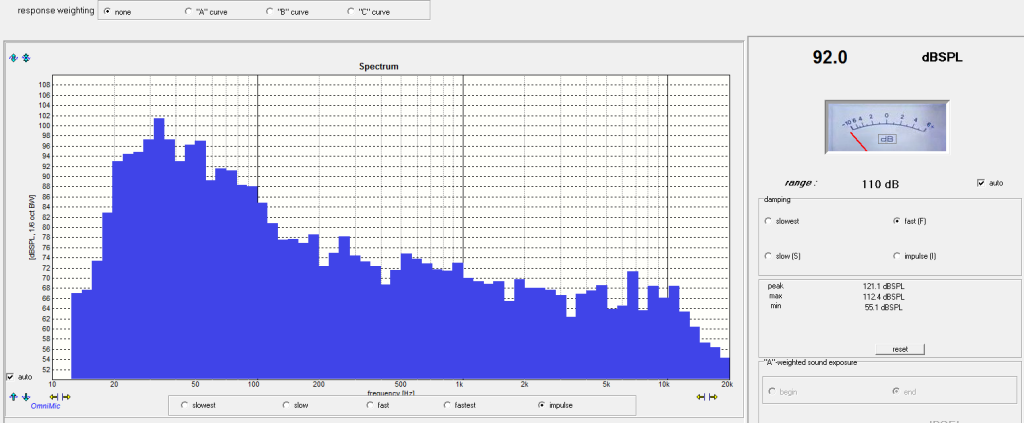
Task: Choose fast spectrum averaging below graph
Action: point(370,405)
